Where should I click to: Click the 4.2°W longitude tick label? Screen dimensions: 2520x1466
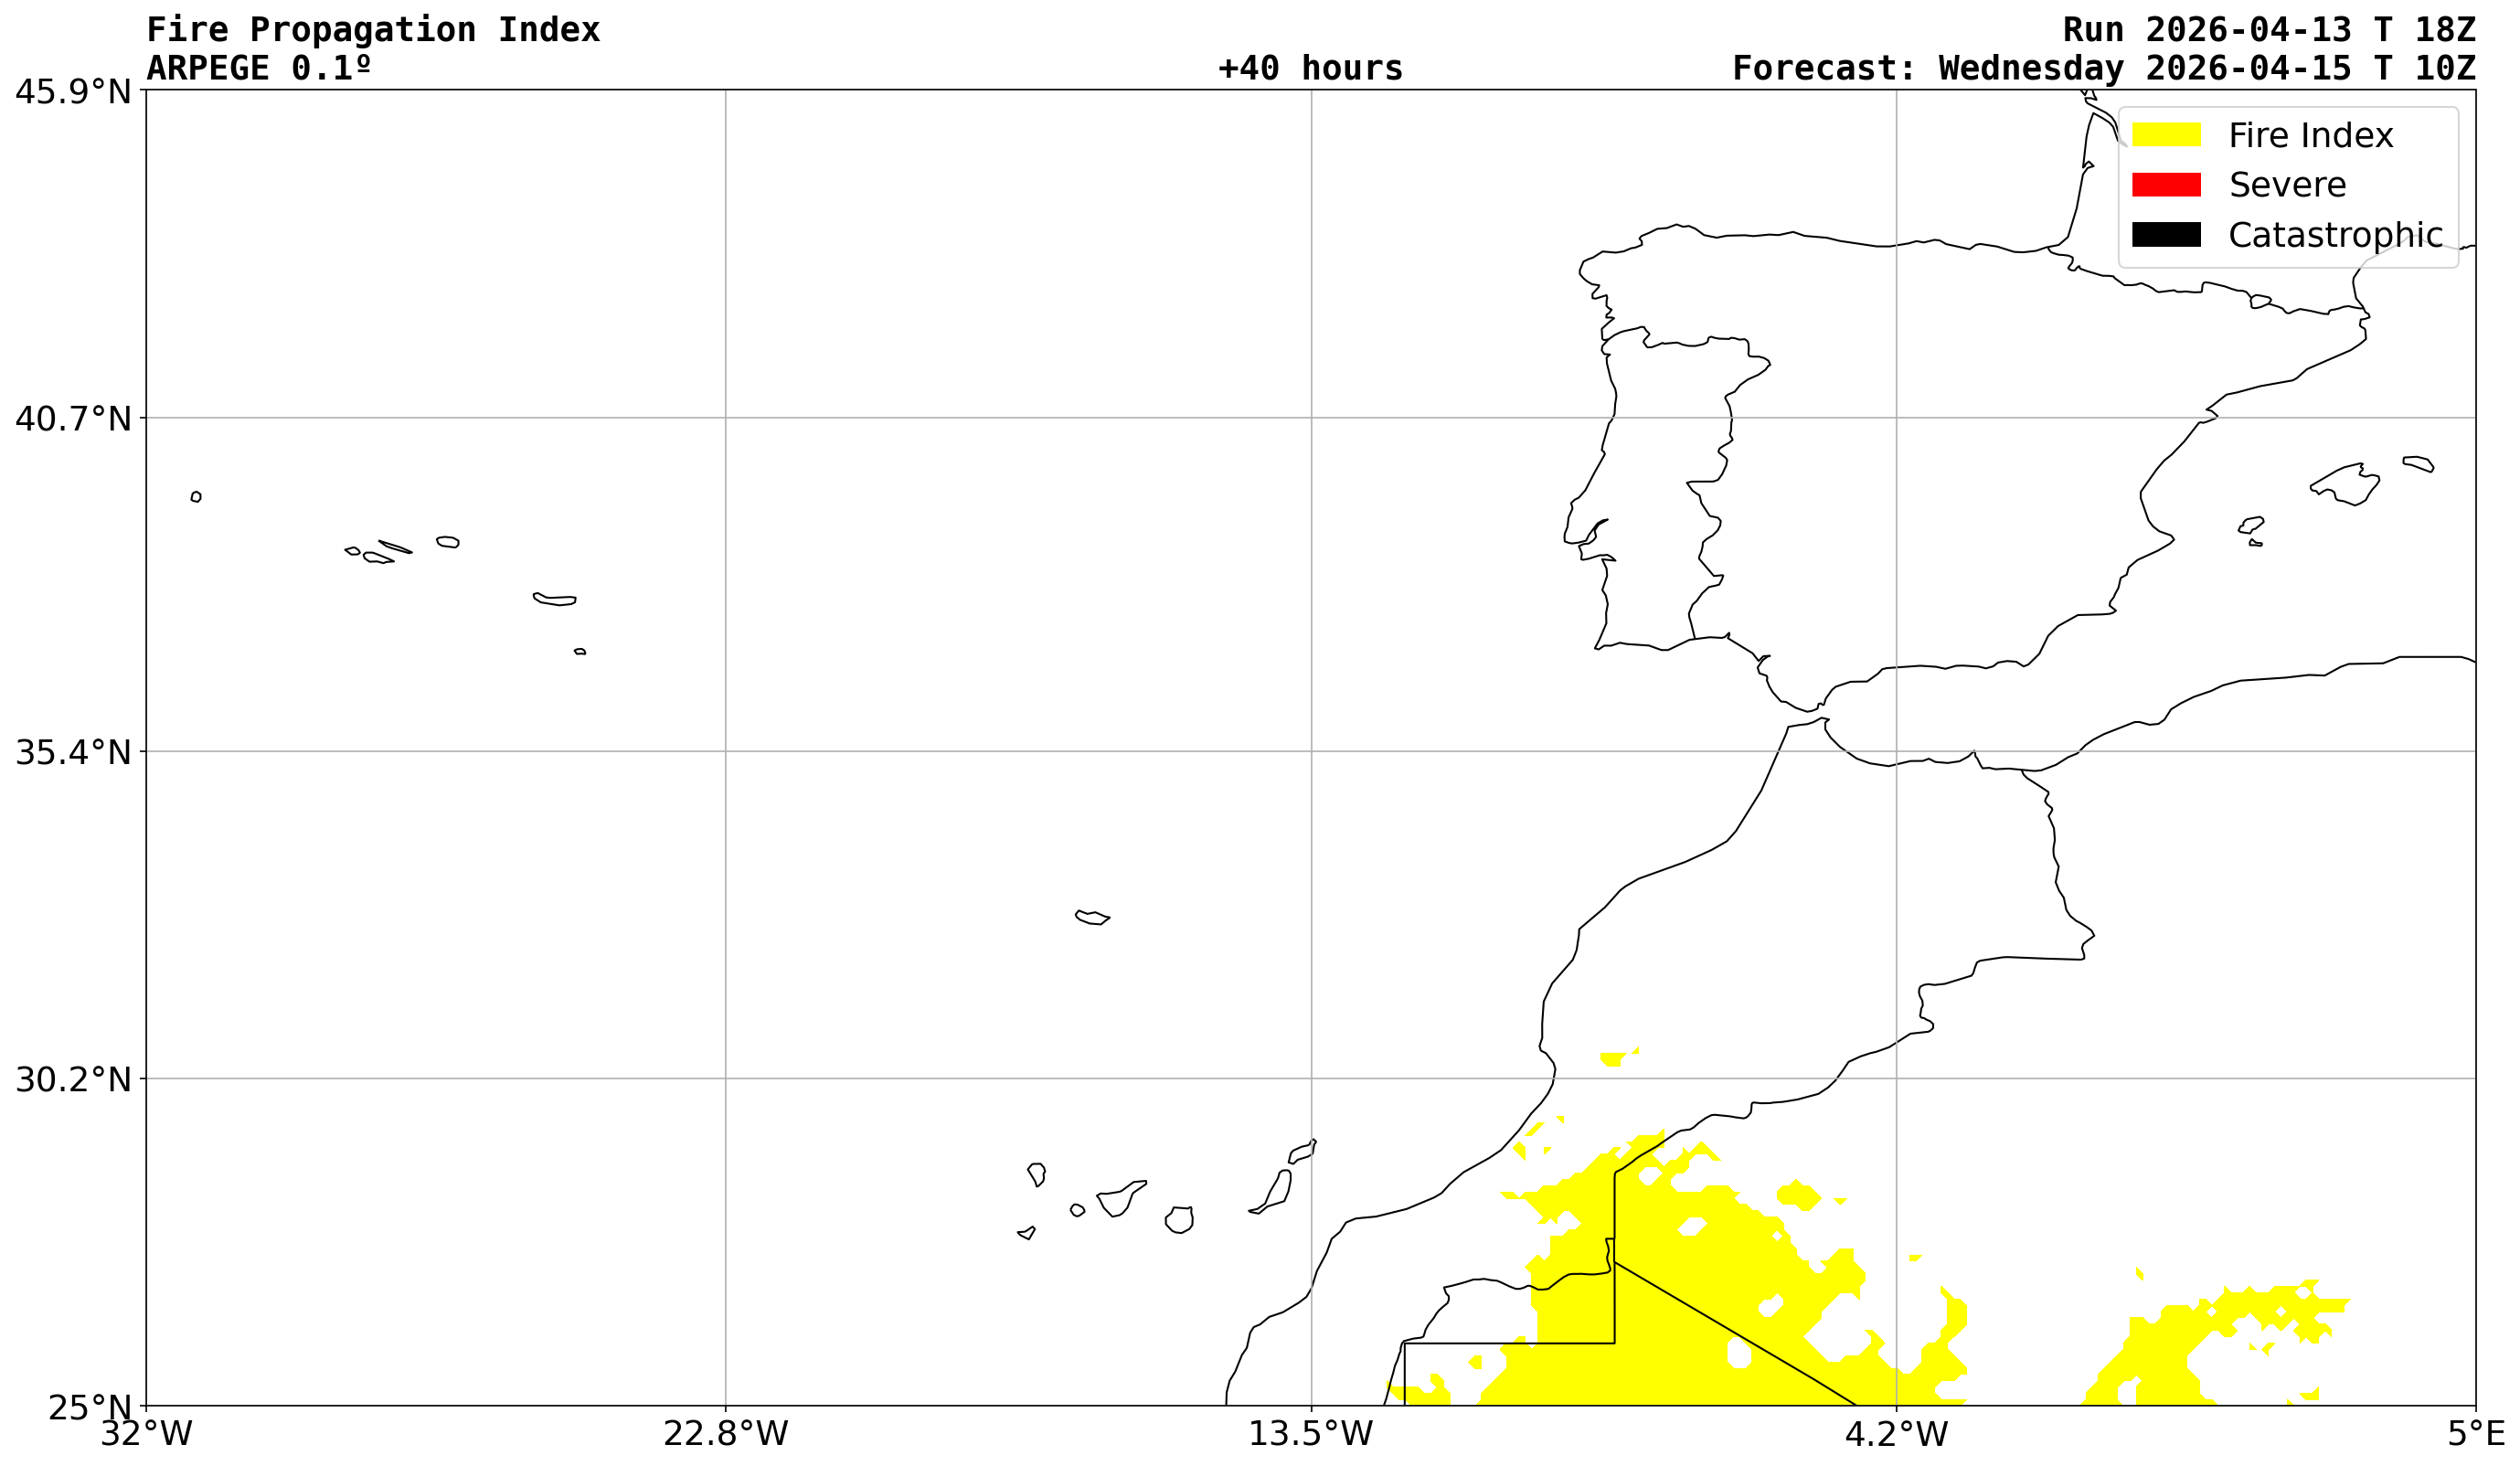pos(1896,1434)
